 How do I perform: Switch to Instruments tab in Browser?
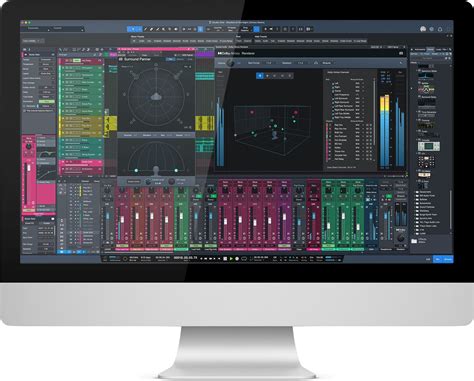(420, 49)
